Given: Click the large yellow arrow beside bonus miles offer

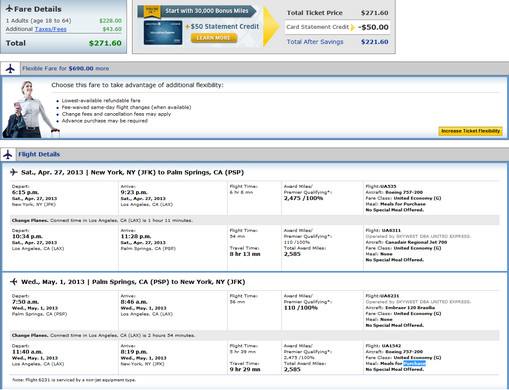Looking at the screenshot, I should coord(271,26).
